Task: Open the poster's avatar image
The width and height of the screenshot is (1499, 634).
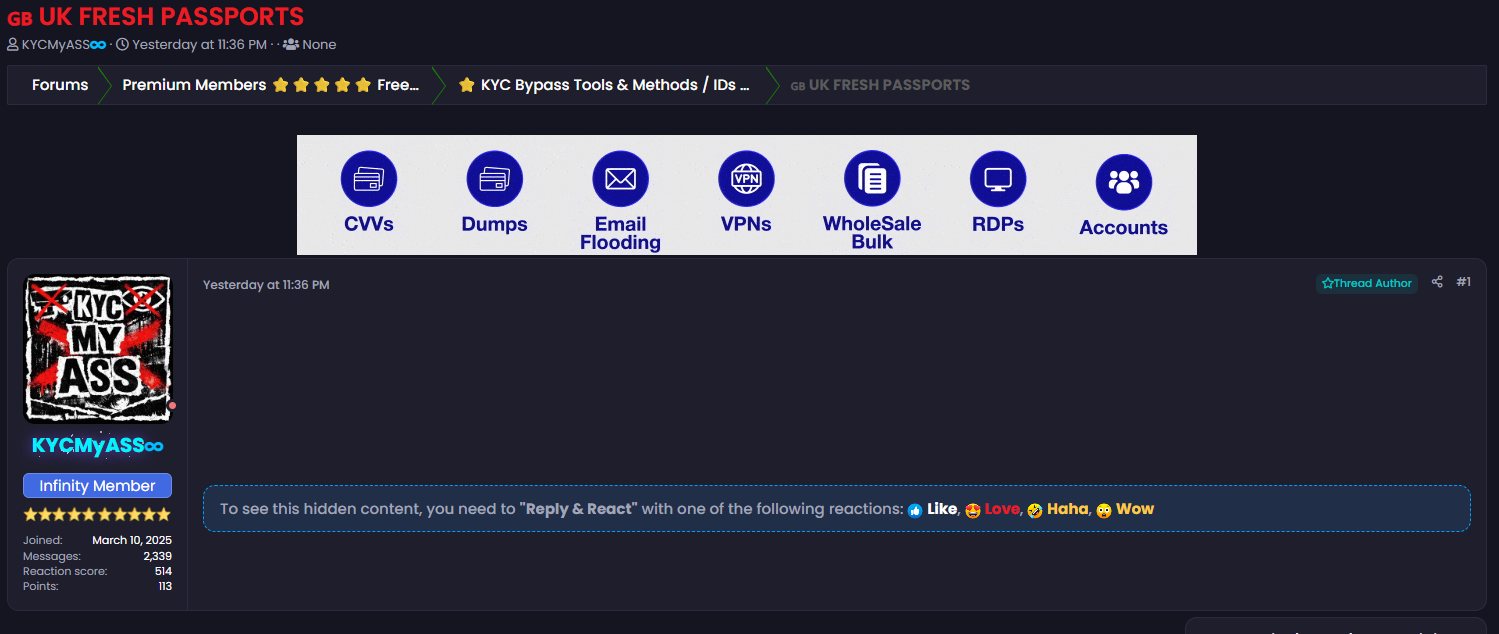Action: [x=97, y=348]
